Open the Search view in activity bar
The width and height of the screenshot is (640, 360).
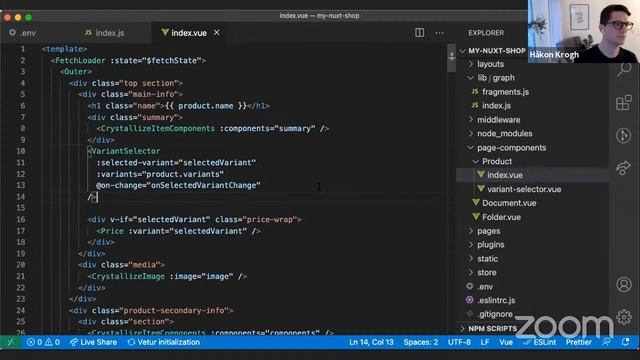pyautogui.click(x=624, y=69)
